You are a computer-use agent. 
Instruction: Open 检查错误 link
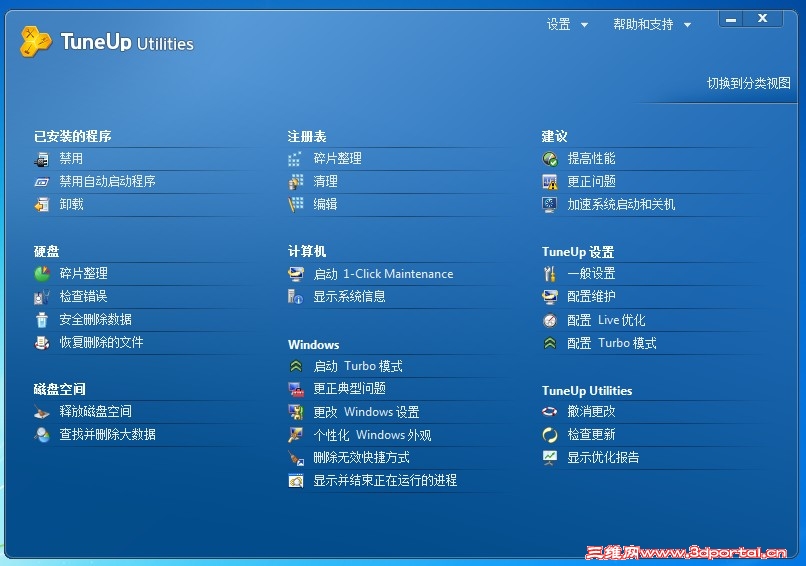83,297
